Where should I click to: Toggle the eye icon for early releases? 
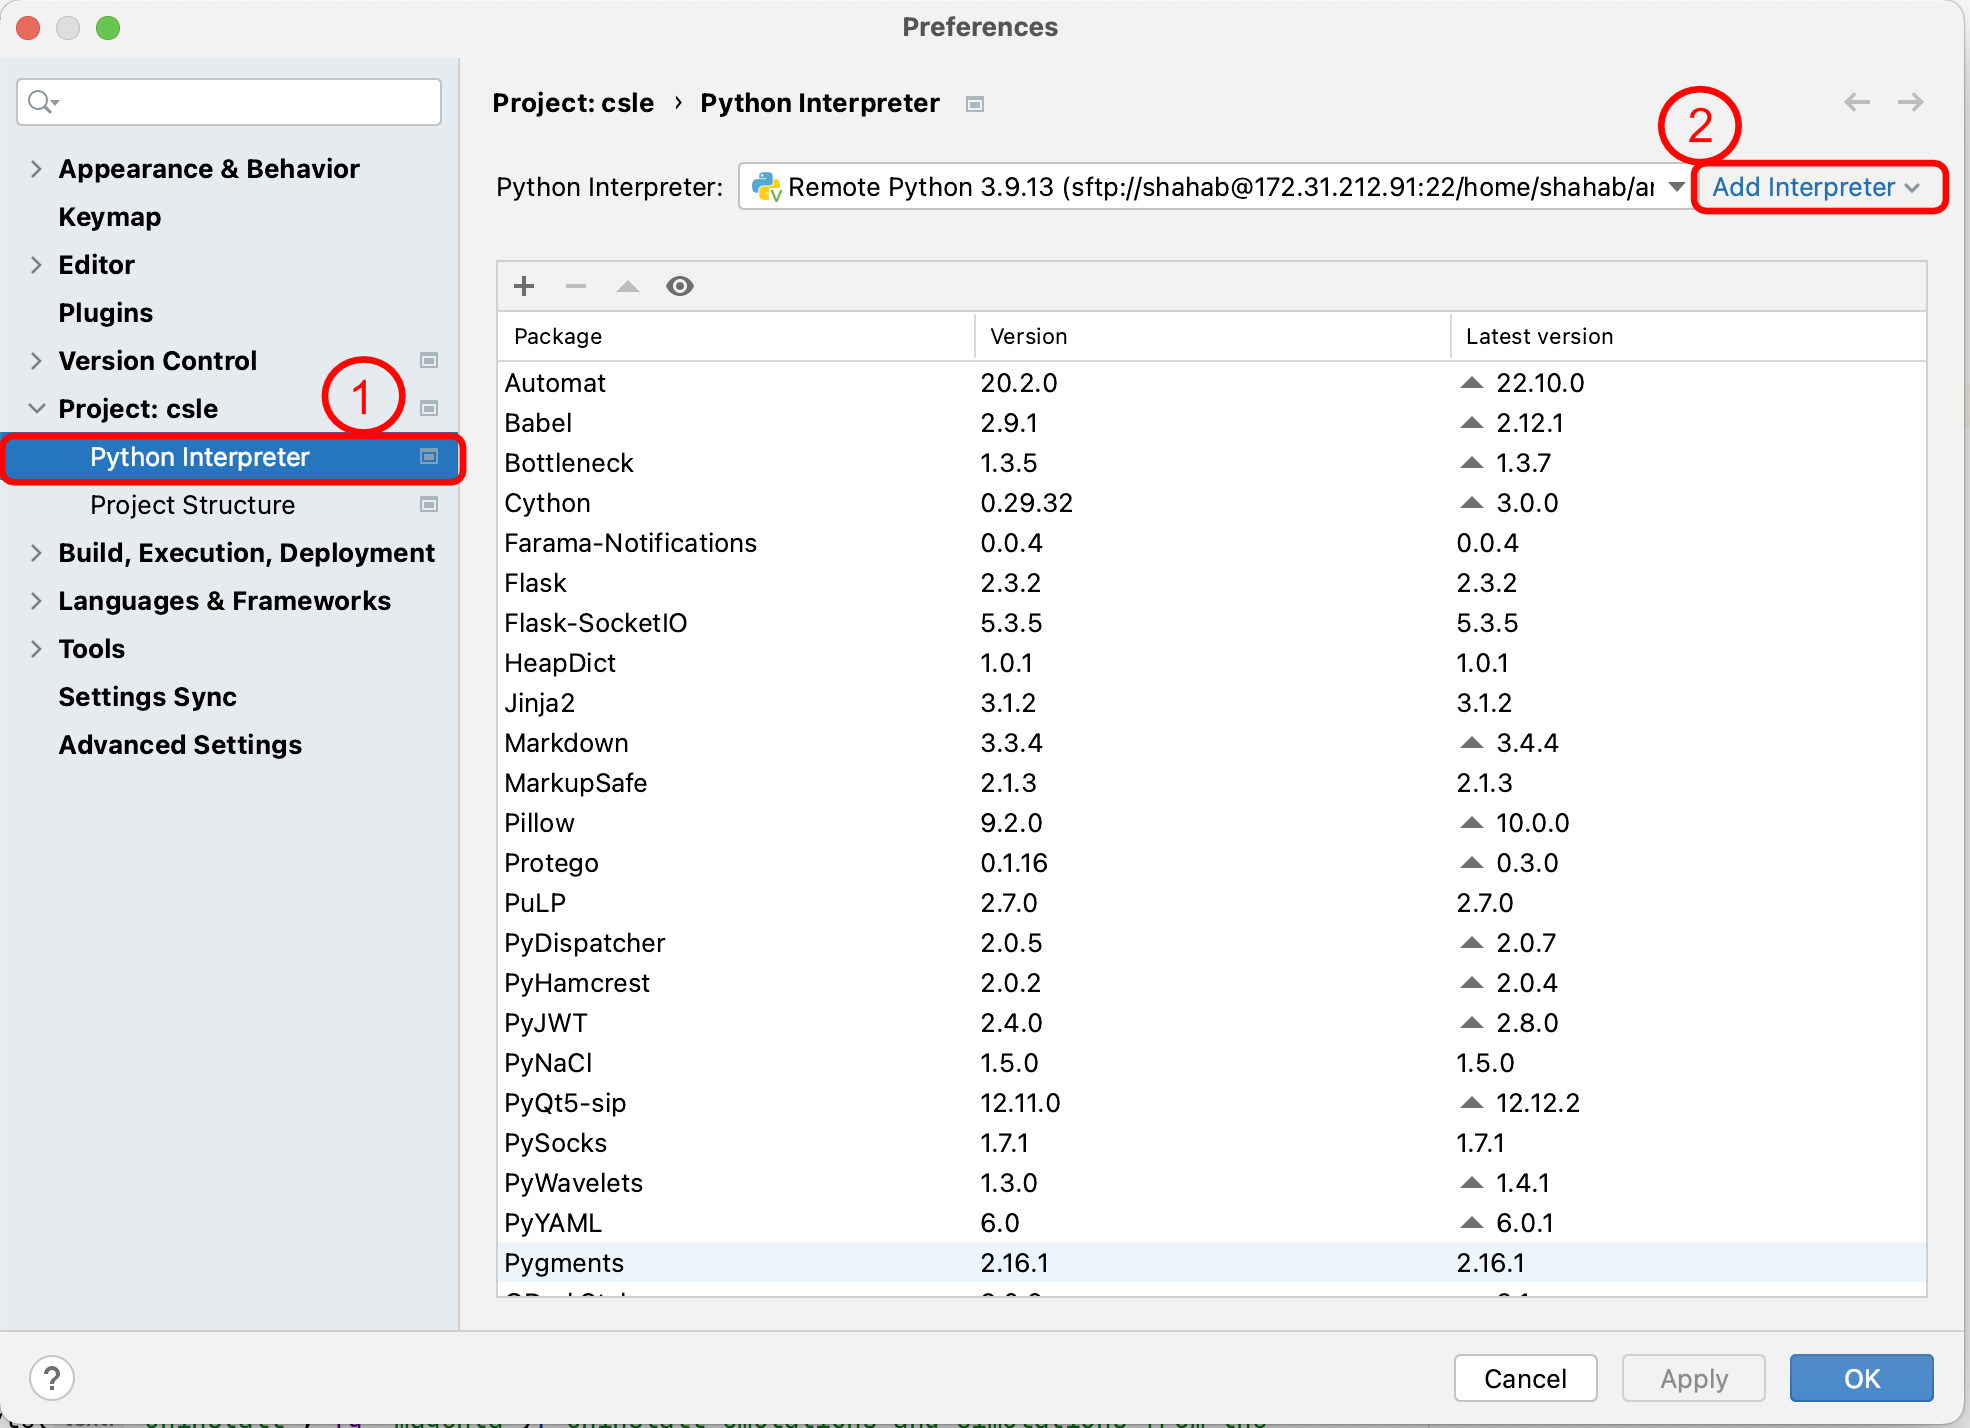coord(680,287)
